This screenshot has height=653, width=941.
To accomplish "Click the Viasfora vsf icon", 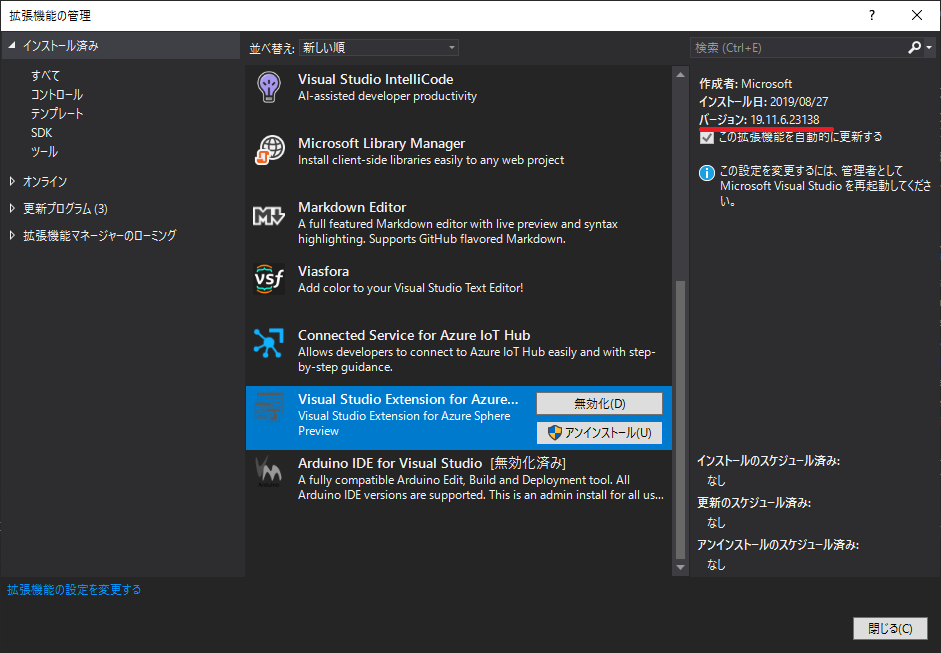I will [x=269, y=278].
